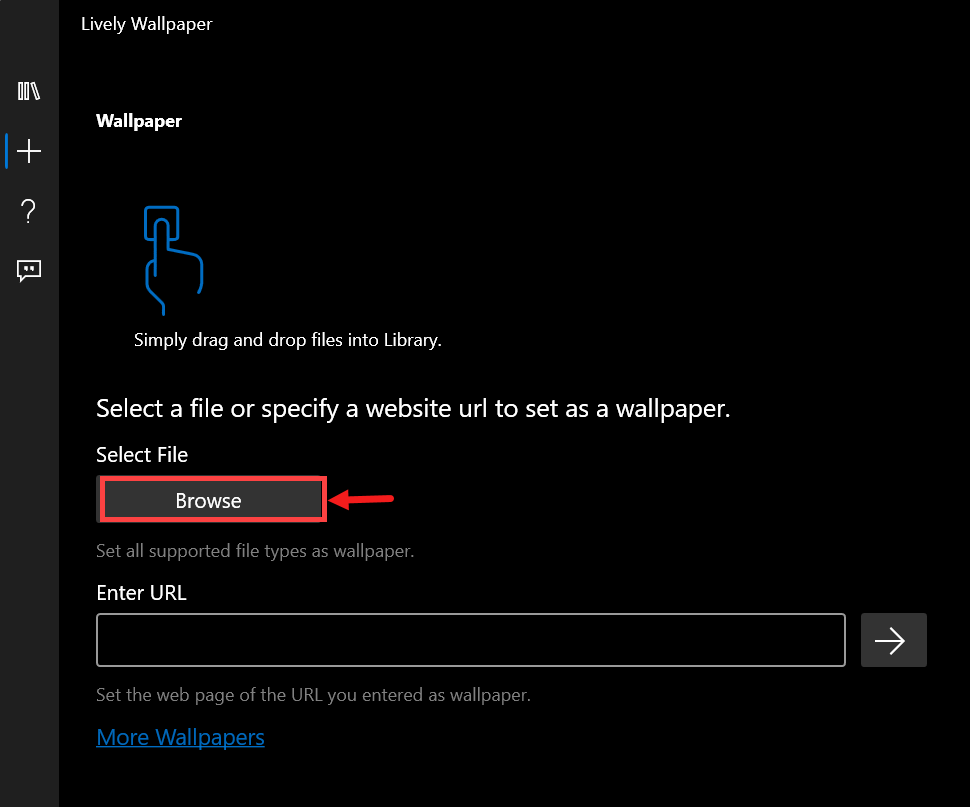
Task: Submit URL with the arrow button
Action: click(893, 640)
